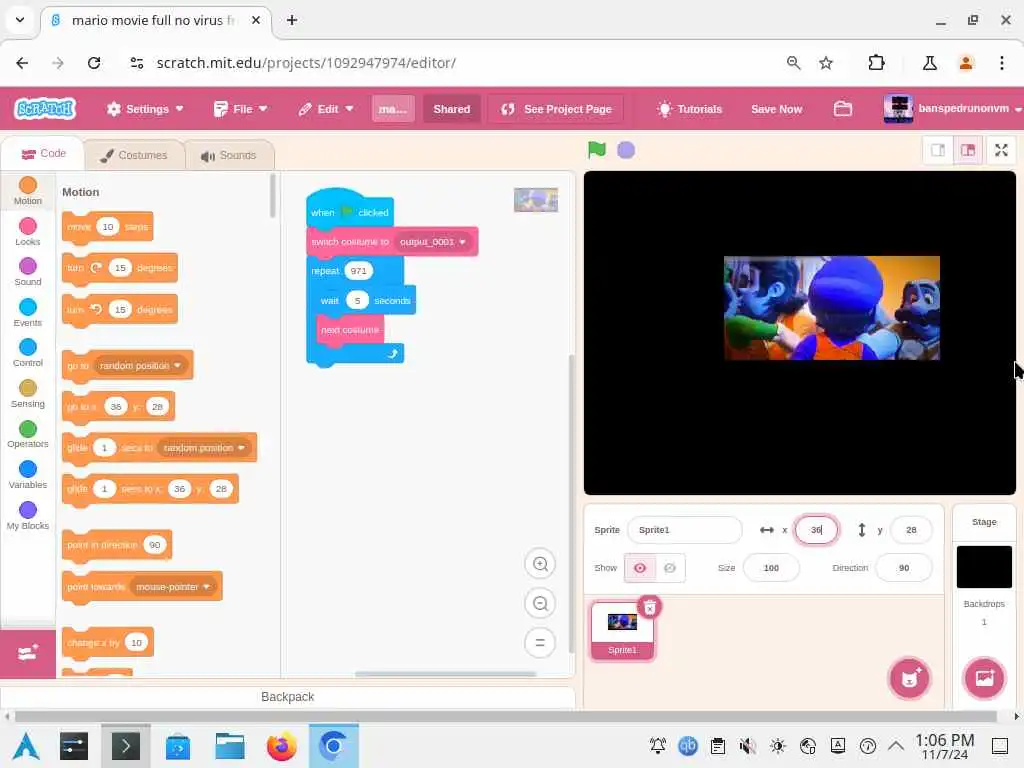Switch to the Costumes tab

(134, 155)
